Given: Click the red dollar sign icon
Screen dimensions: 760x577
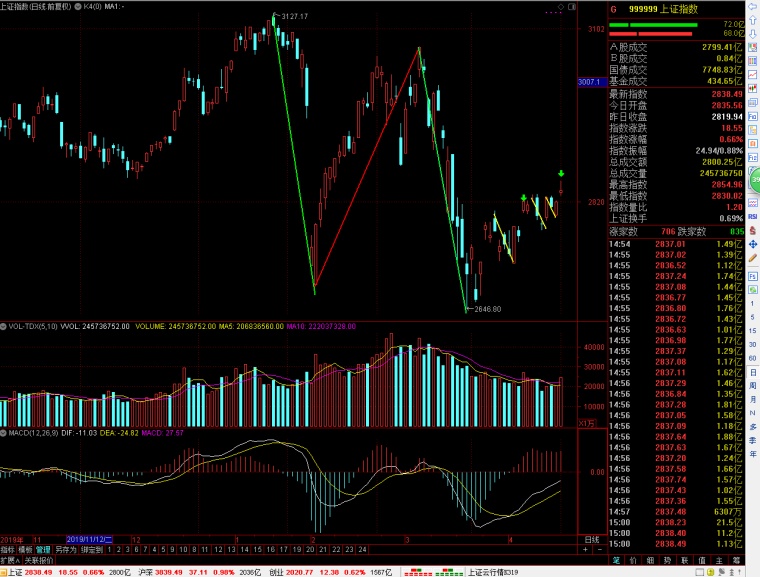Looking at the screenshot, I should click(753, 230).
